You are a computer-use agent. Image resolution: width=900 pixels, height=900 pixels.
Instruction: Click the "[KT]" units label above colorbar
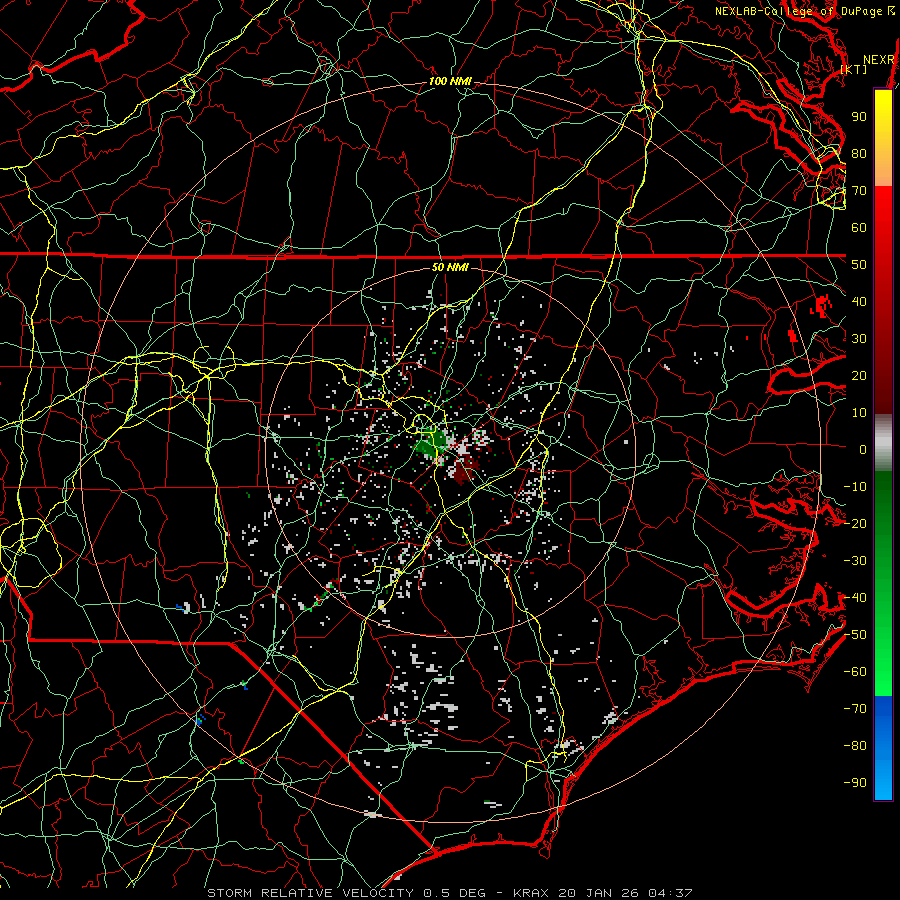click(x=854, y=69)
